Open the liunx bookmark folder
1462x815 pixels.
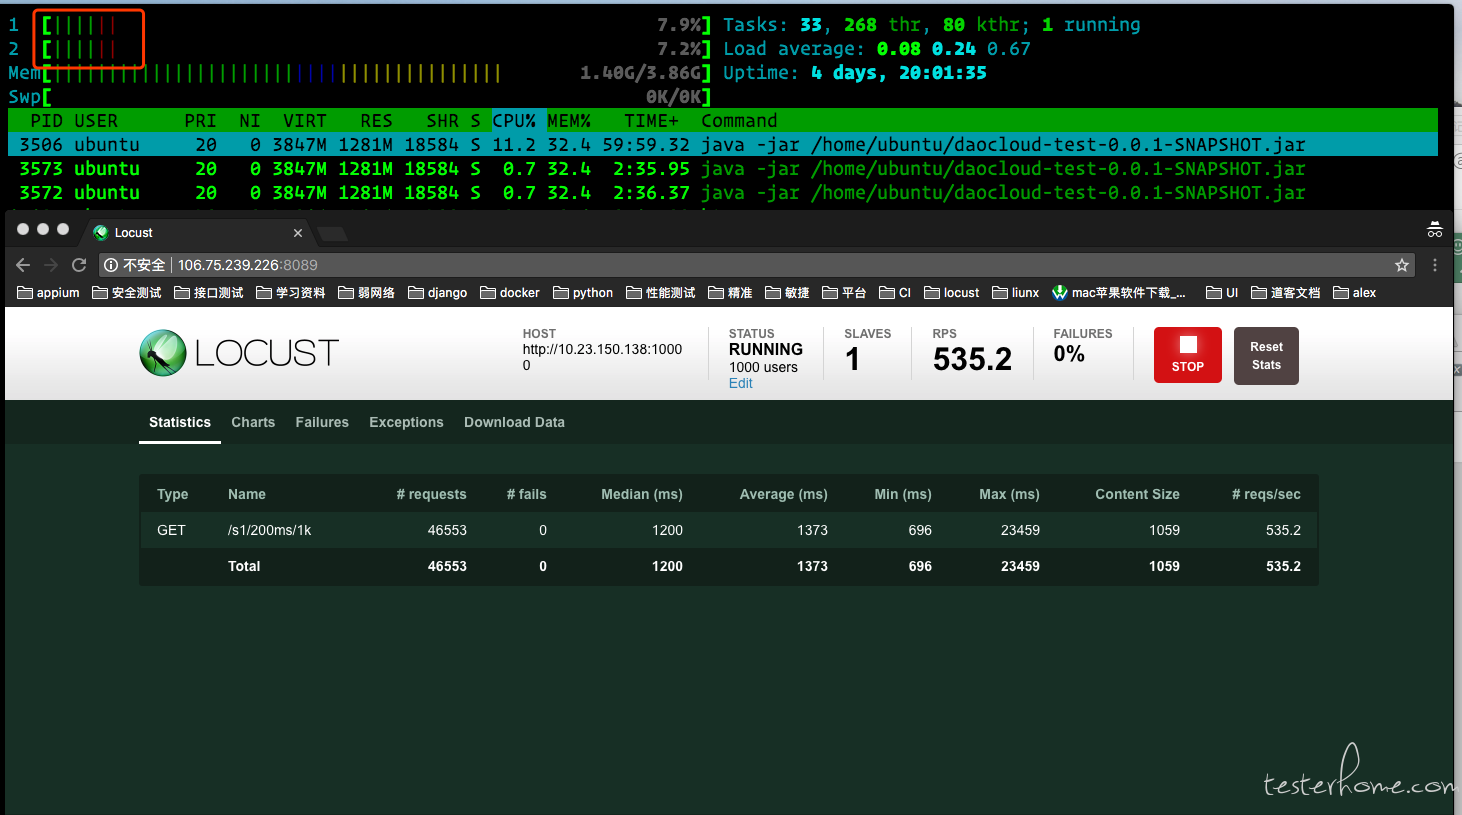1016,293
